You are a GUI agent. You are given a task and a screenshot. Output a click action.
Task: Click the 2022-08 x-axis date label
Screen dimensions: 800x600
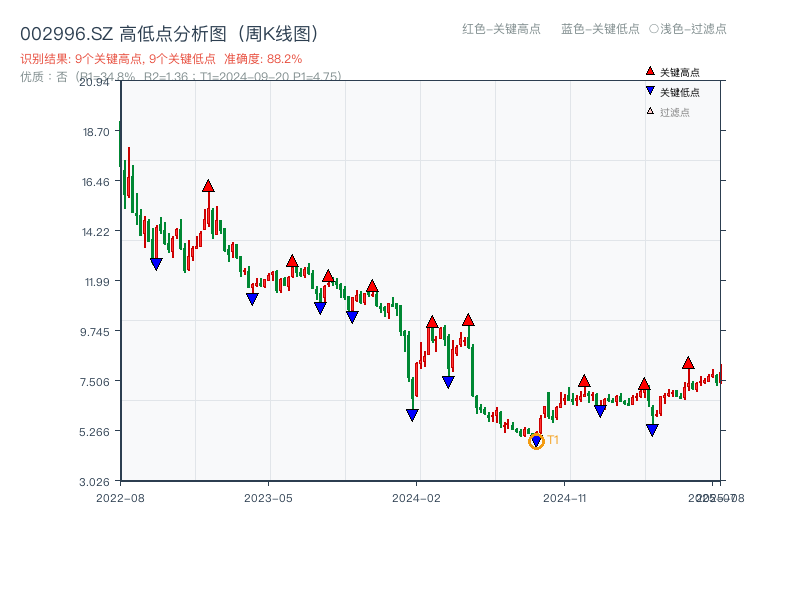120,497
